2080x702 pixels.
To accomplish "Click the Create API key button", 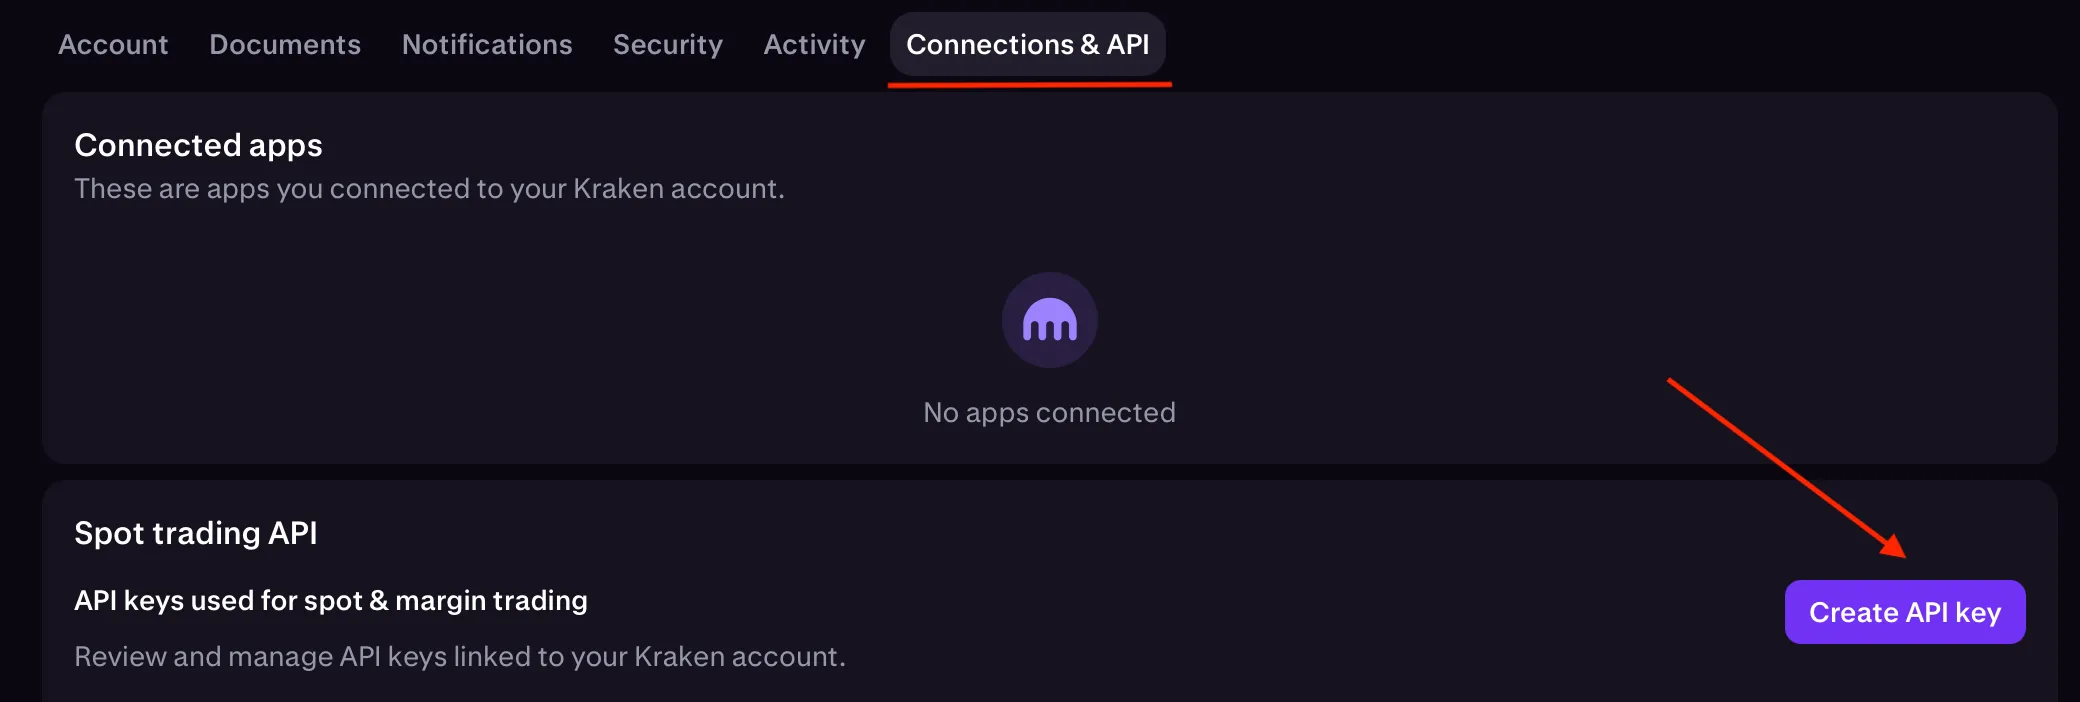I will pyautogui.click(x=1905, y=612).
